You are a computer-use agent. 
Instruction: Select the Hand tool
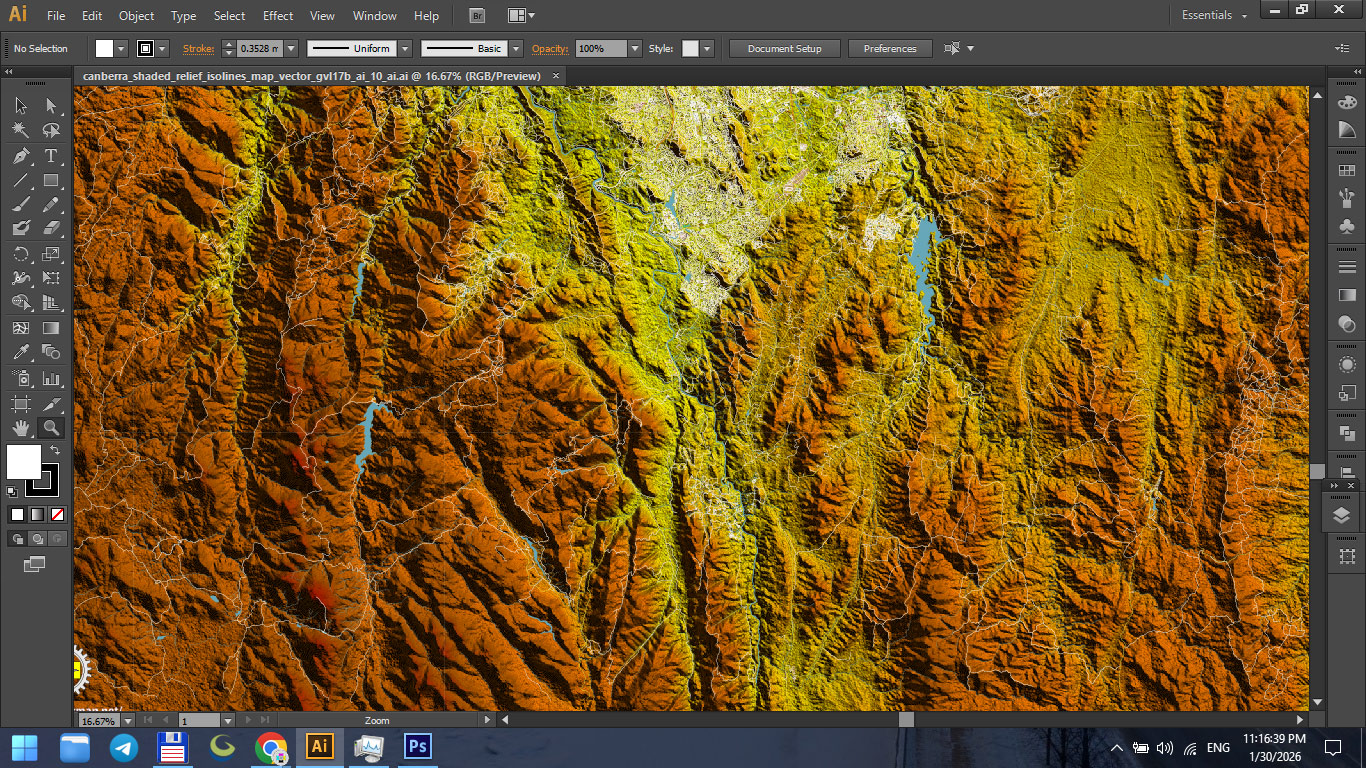point(18,428)
